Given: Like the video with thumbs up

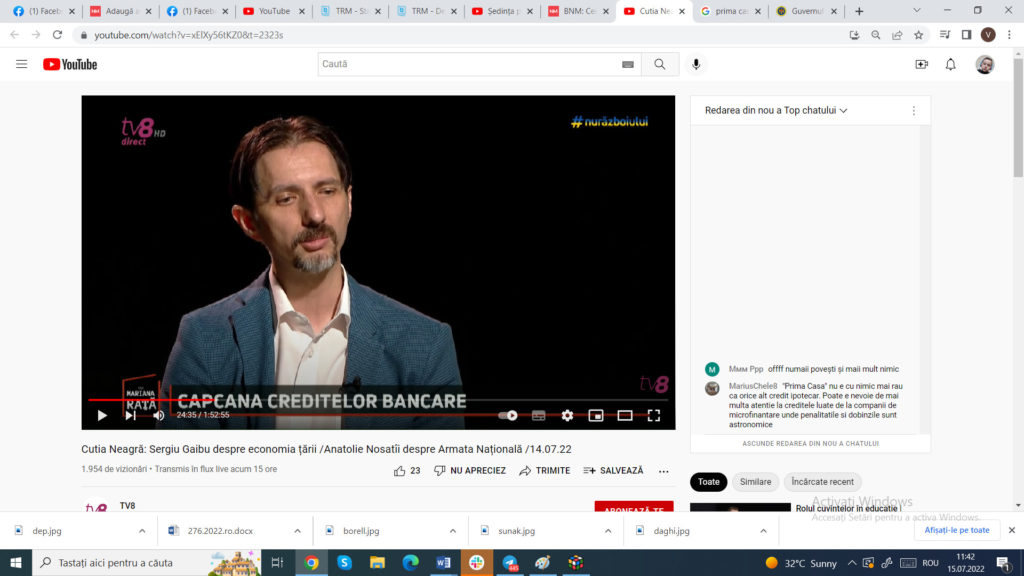Looking at the screenshot, I should click(407, 470).
